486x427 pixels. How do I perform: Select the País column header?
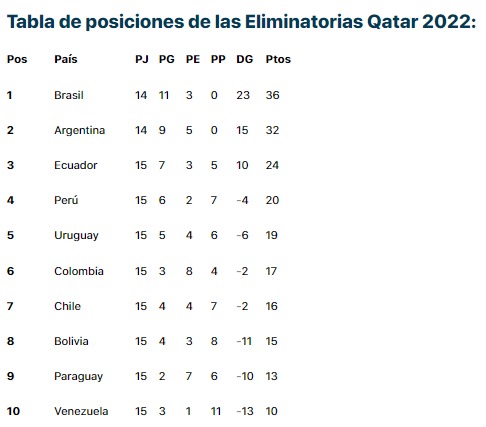click(66, 59)
